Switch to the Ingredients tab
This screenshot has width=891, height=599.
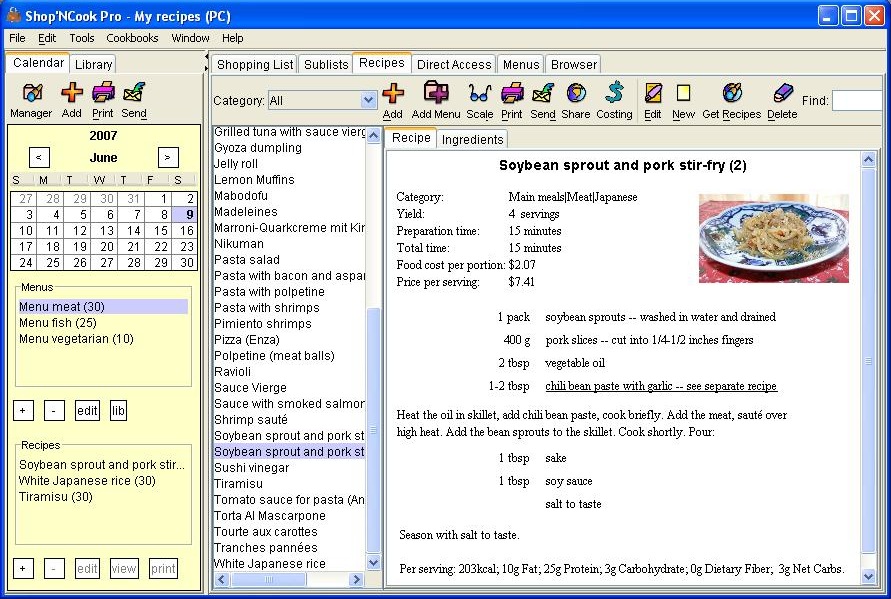(473, 140)
